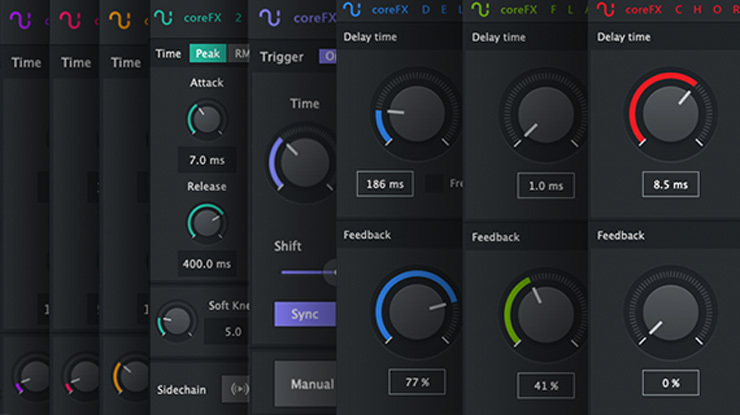Select RMS detection mode
Screen dimensions: 740x415
pos(239,53)
